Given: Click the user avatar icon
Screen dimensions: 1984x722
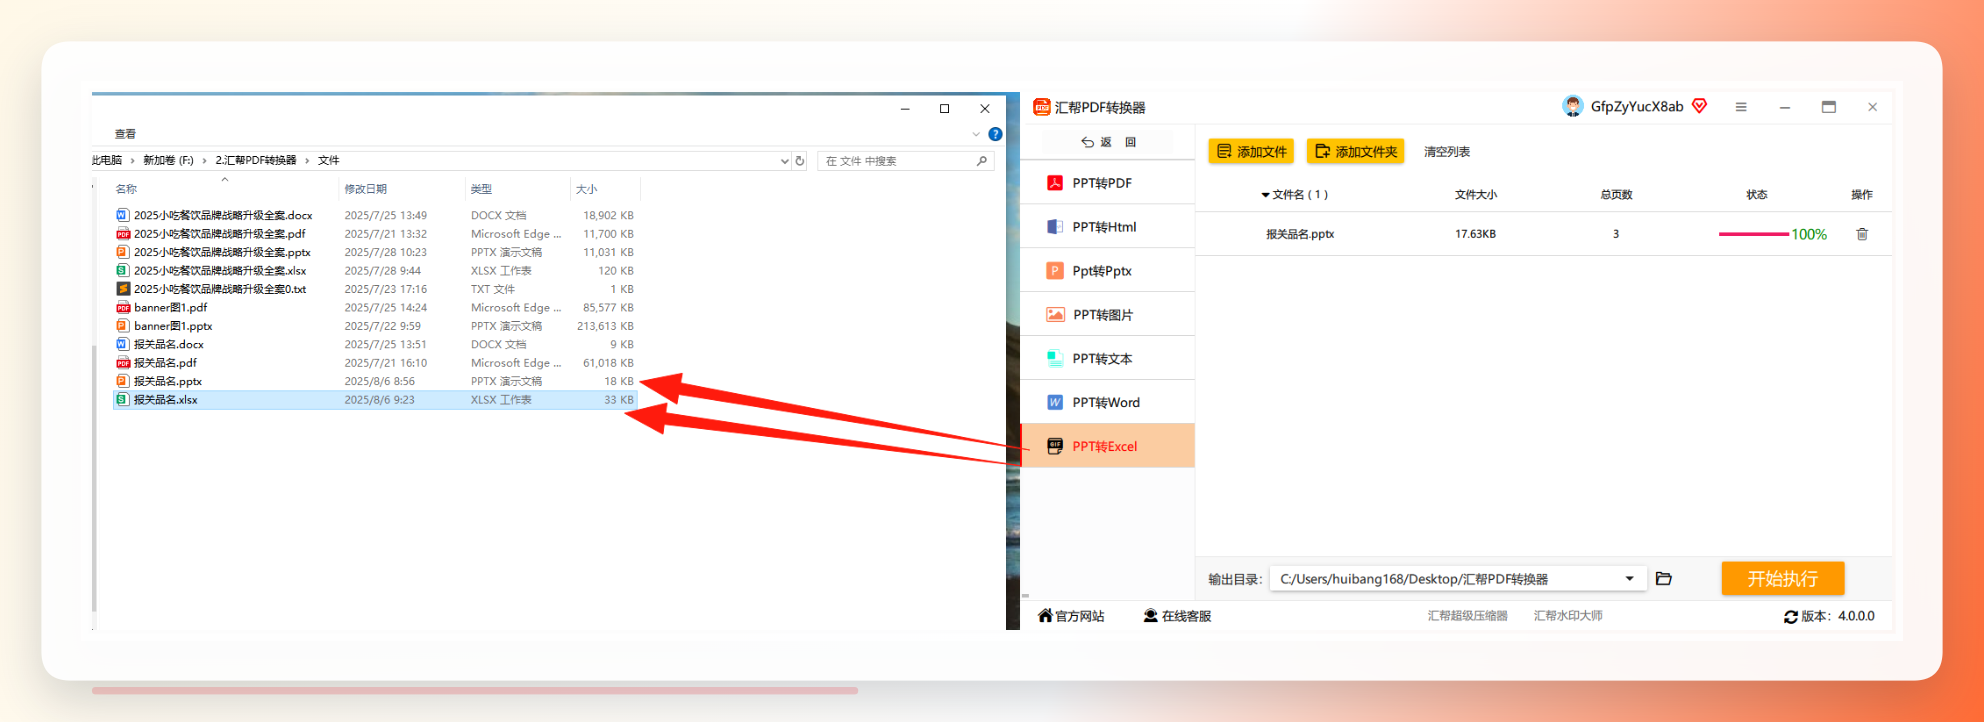Looking at the screenshot, I should click(1573, 106).
